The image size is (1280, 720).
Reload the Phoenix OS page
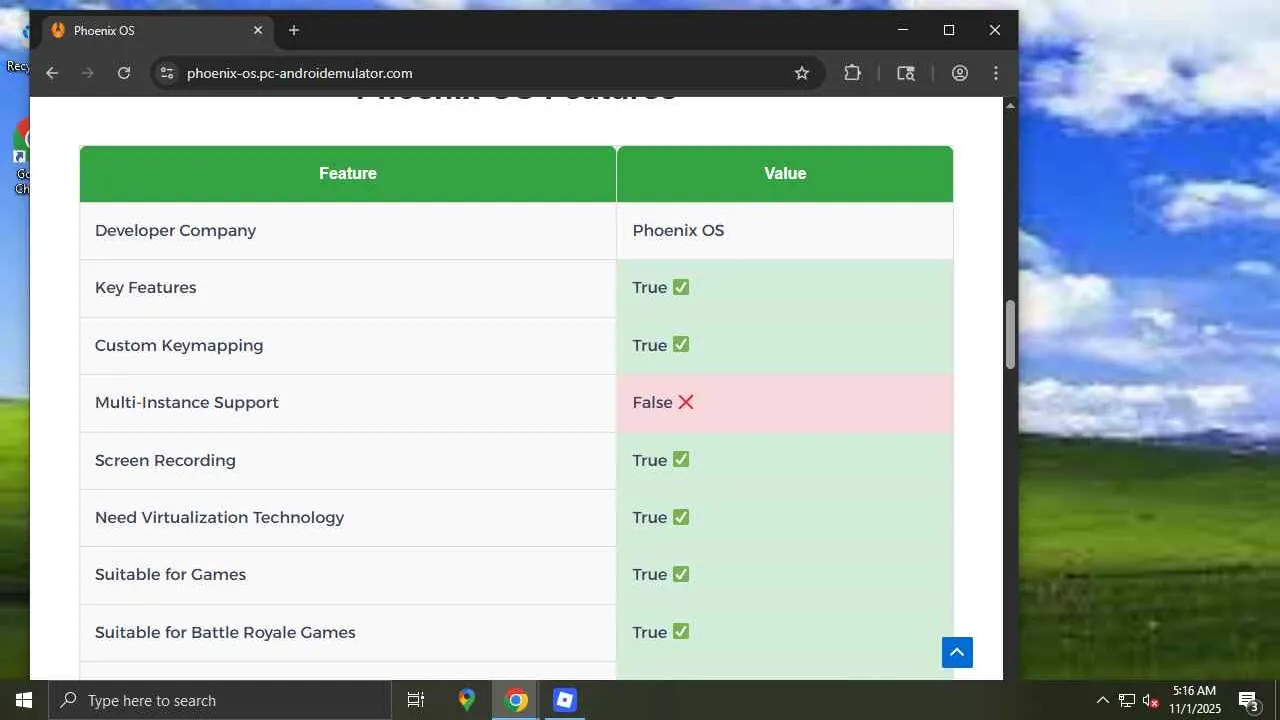click(124, 73)
